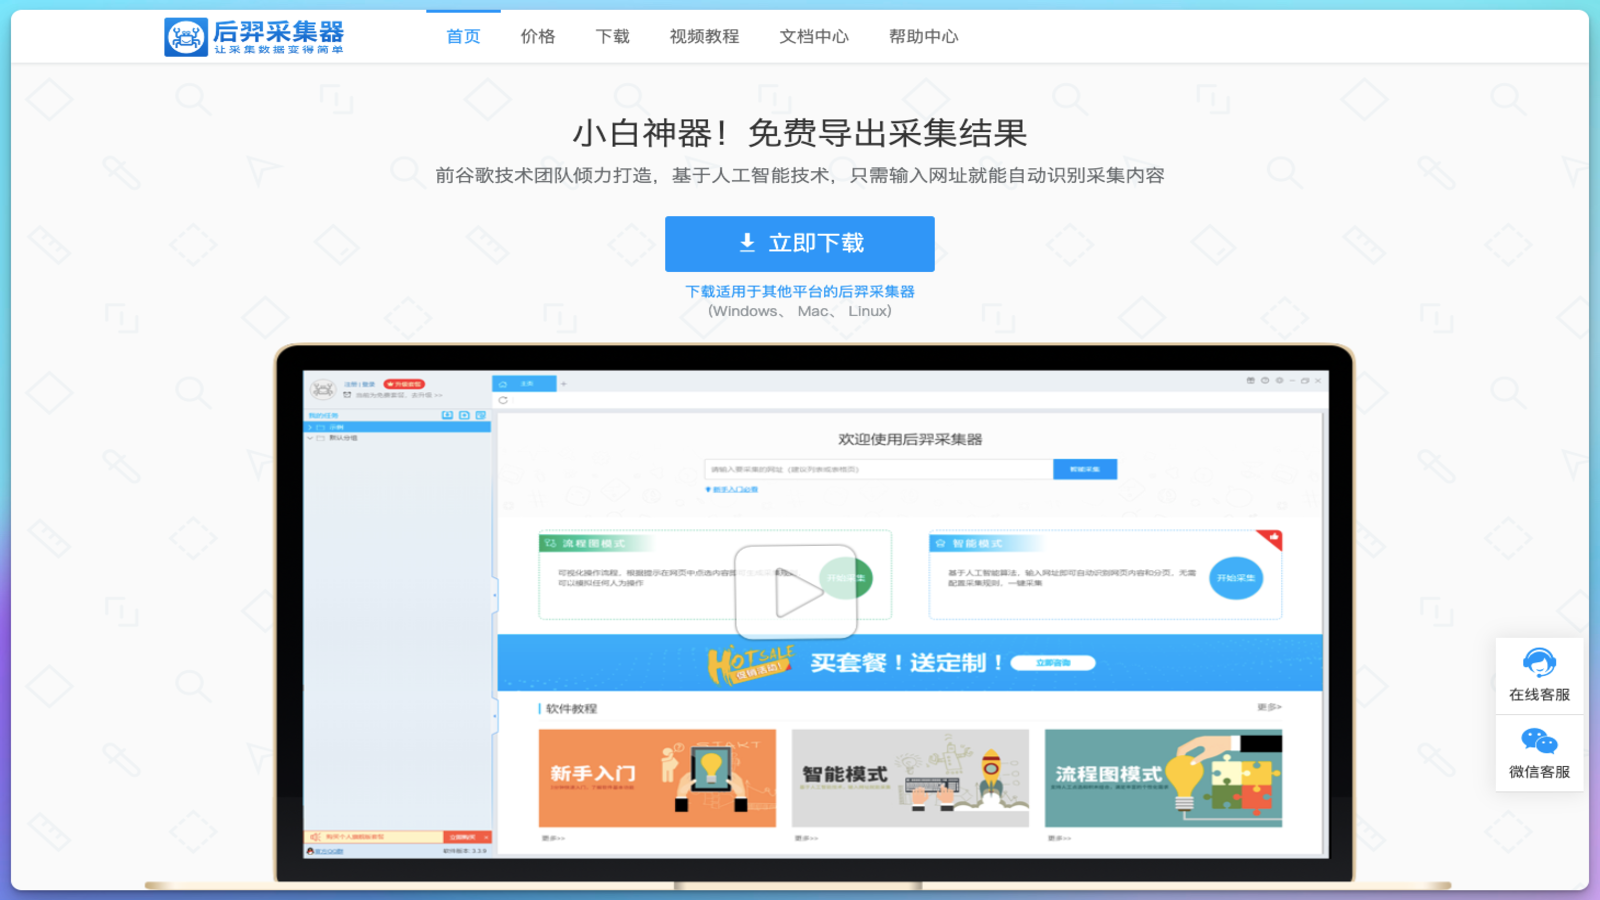The height and width of the screenshot is (900, 1600).
Task: Collapse the 默认分组 folder
Action: click(x=311, y=438)
